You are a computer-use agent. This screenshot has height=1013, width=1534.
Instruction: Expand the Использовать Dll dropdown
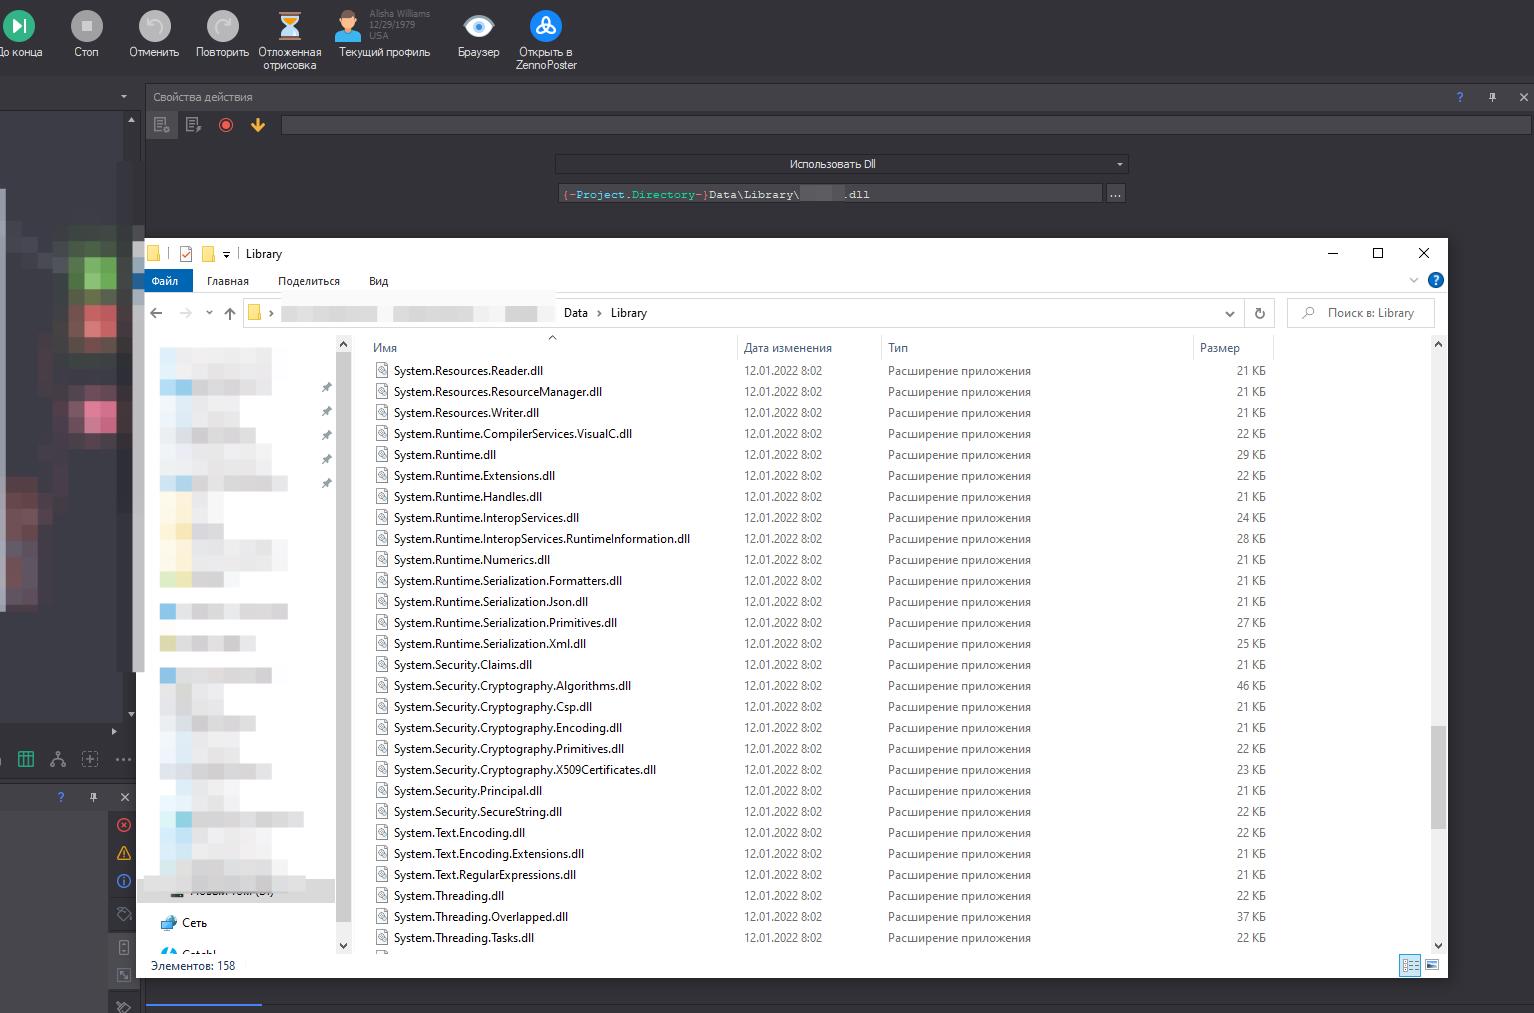pos(1119,164)
